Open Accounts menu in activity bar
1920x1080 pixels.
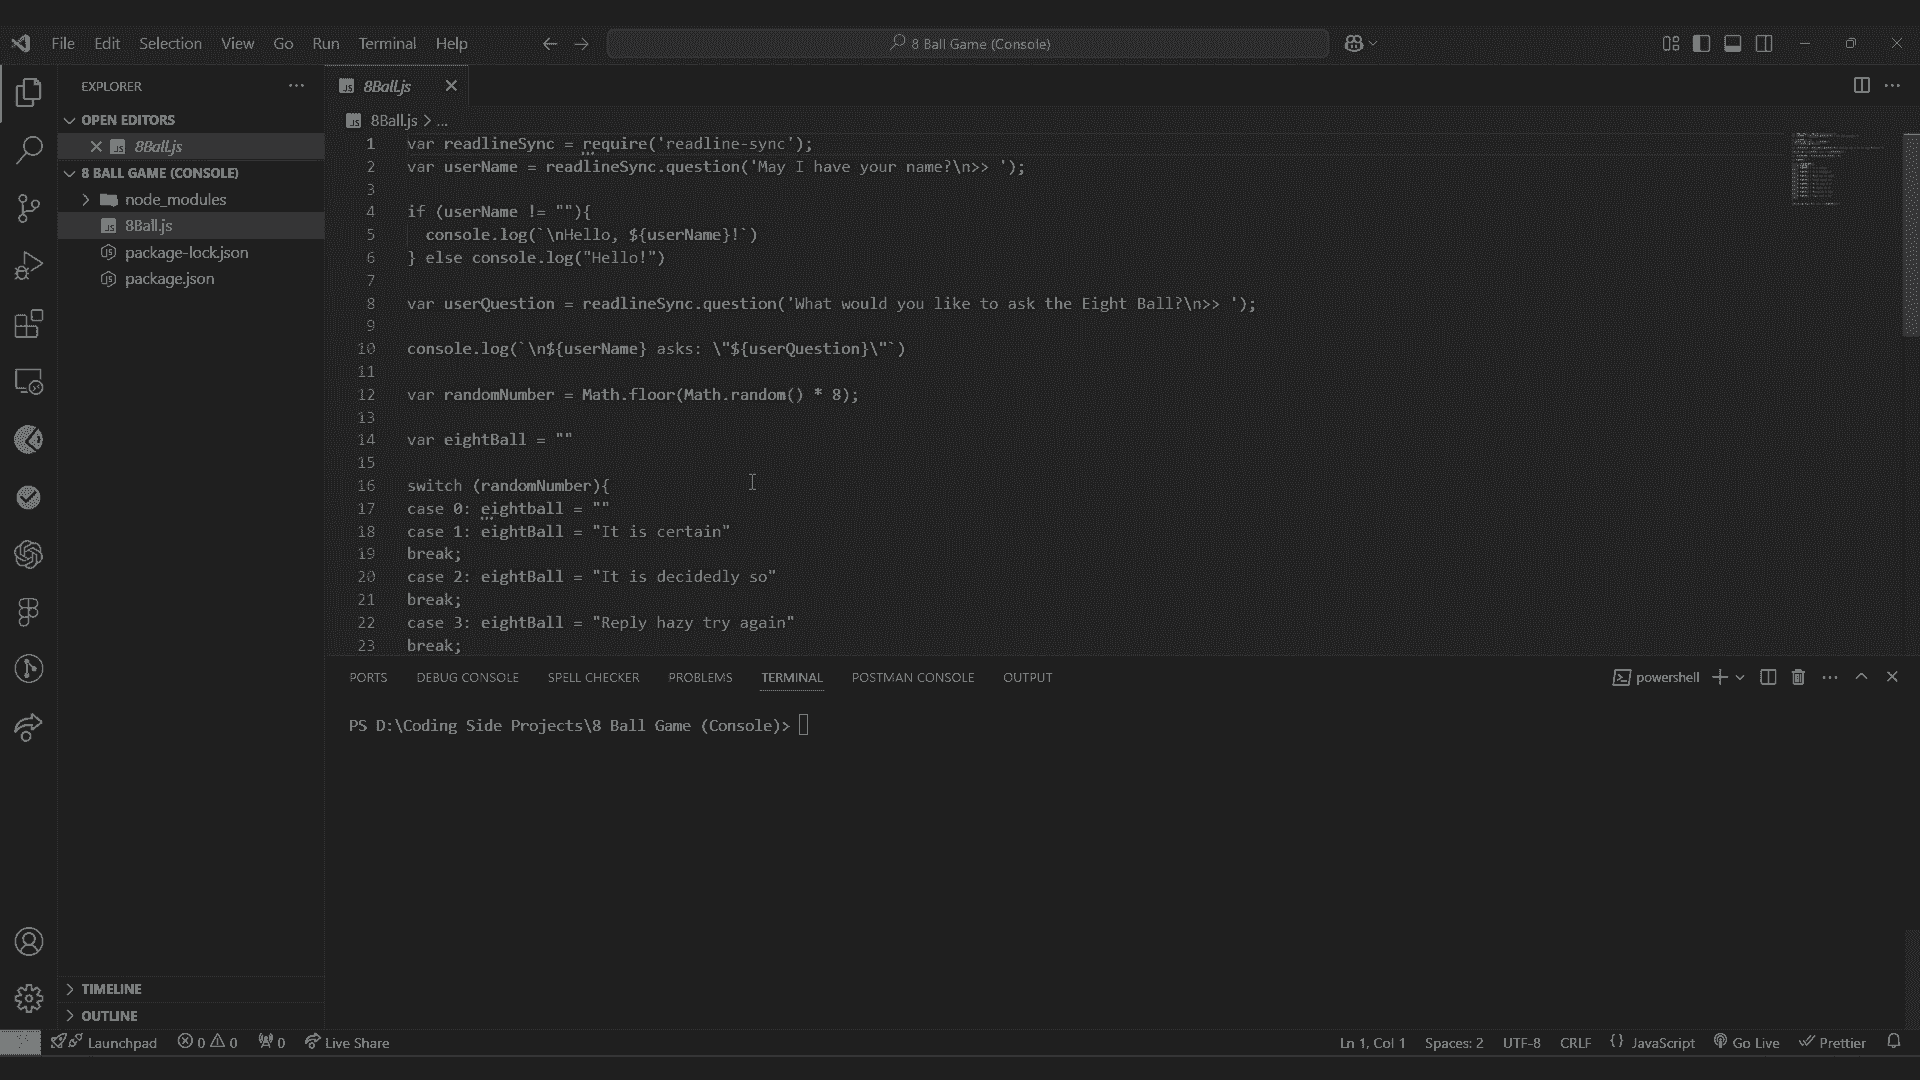(29, 942)
